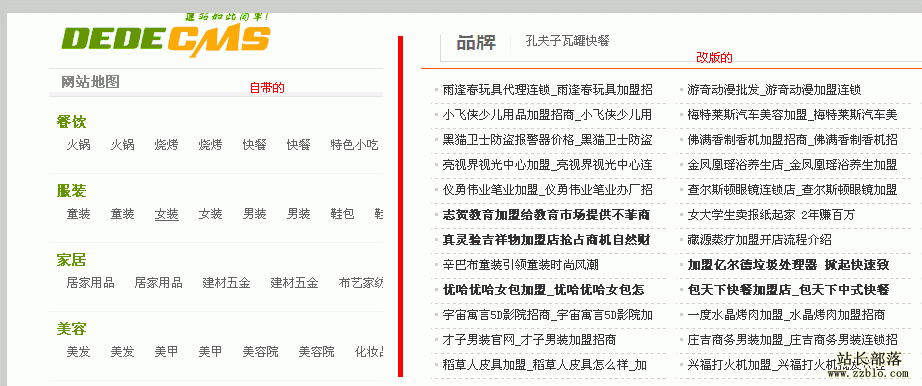
Task: Open the bold 加盟亿尔德垃圾处理器 article
Action: click(x=788, y=265)
